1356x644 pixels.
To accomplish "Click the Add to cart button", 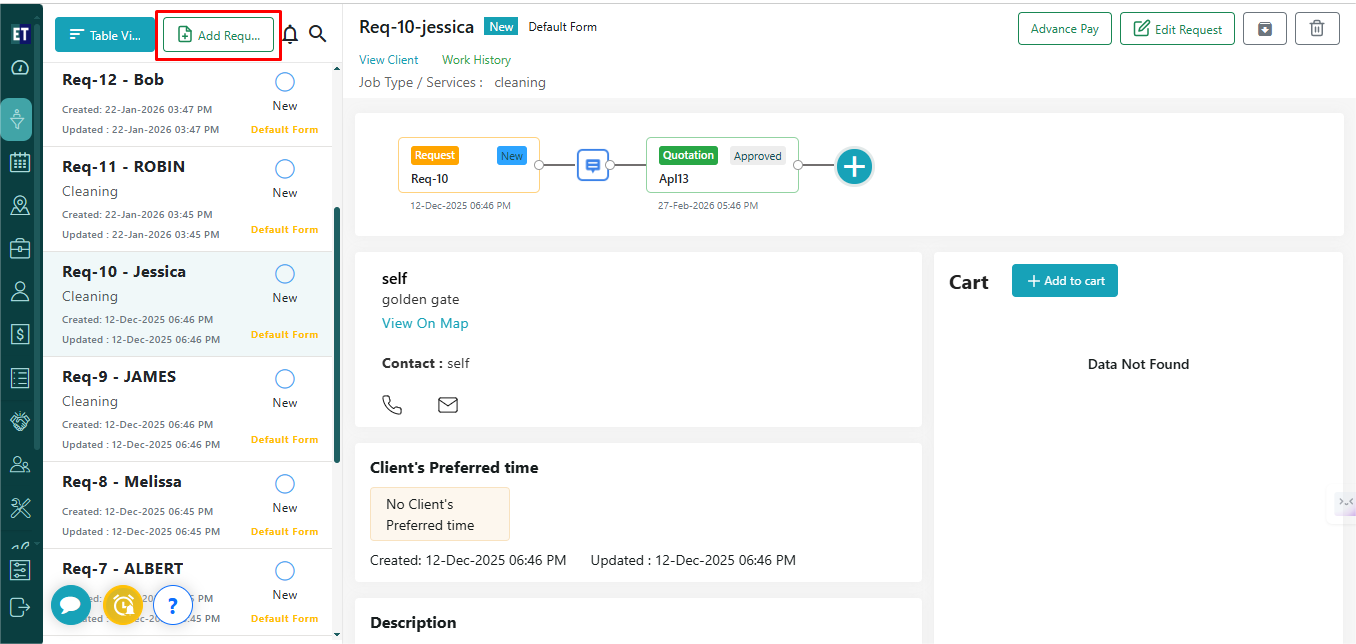I will pos(1064,281).
